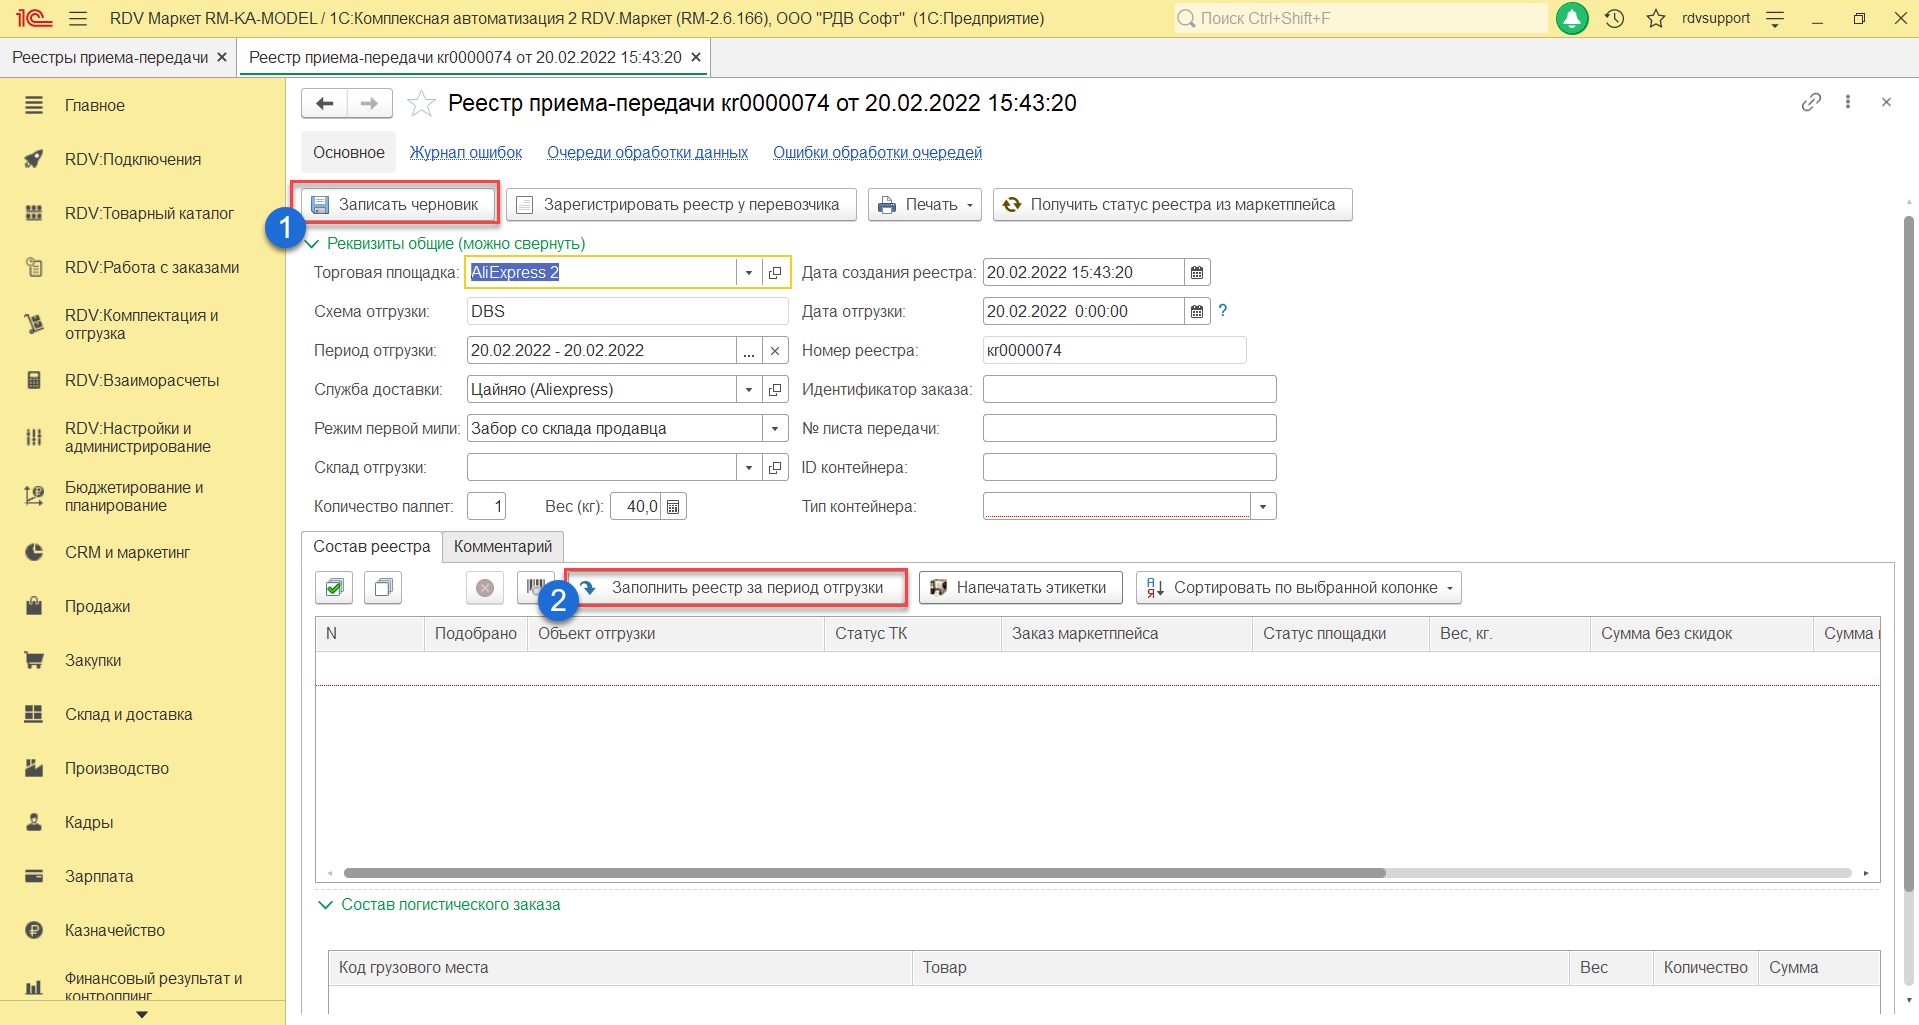Click the notifications bell icon
1919x1025 pixels.
point(1572,19)
